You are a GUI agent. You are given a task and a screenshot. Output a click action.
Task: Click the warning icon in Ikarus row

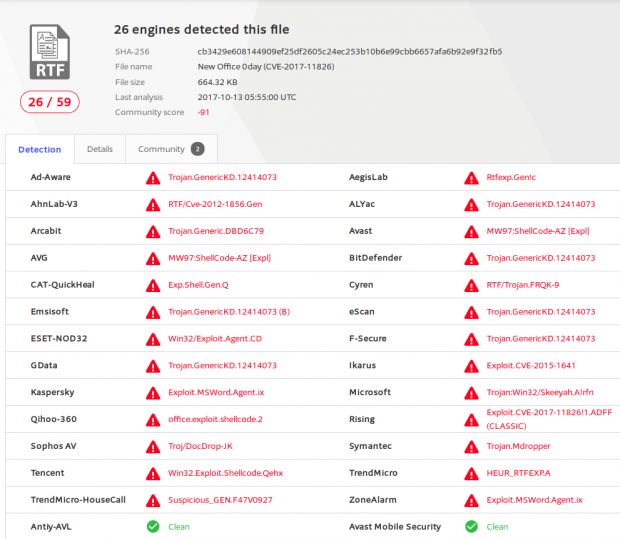pyautogui.click(x=471, y=366)
